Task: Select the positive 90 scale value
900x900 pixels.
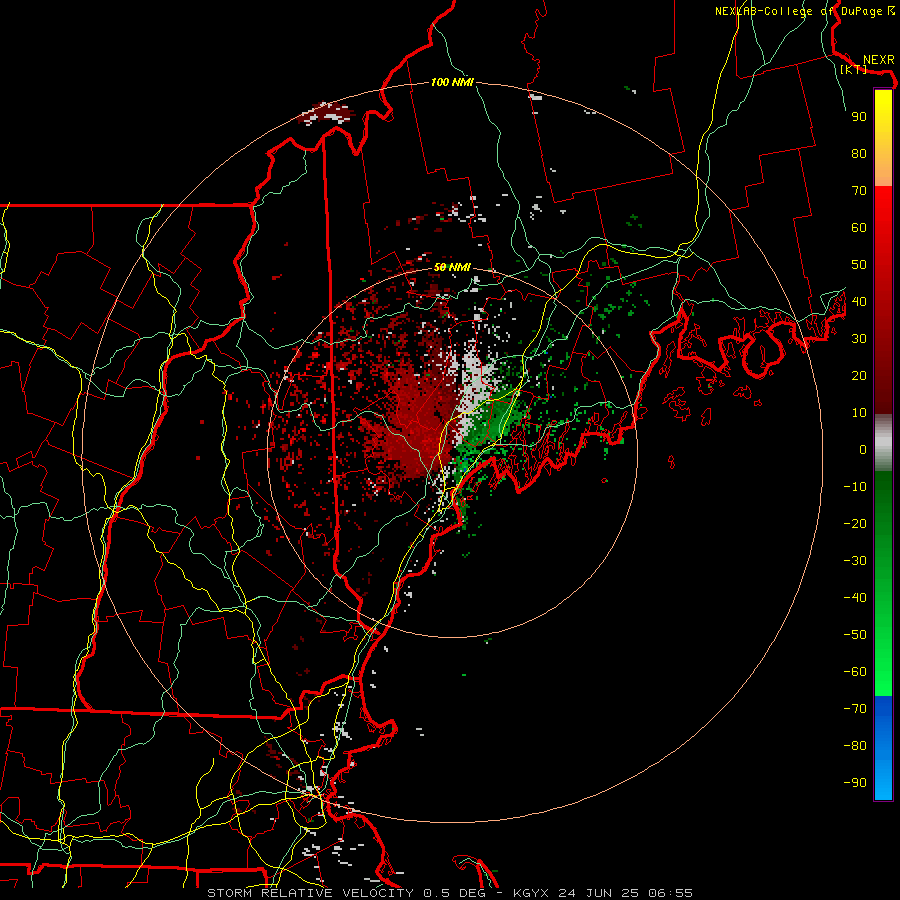Action: coord(859,117)
